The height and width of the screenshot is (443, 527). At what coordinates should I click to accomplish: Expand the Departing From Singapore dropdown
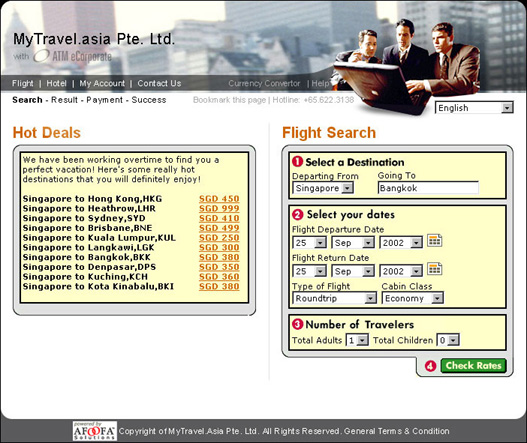[x=323, y=188]
